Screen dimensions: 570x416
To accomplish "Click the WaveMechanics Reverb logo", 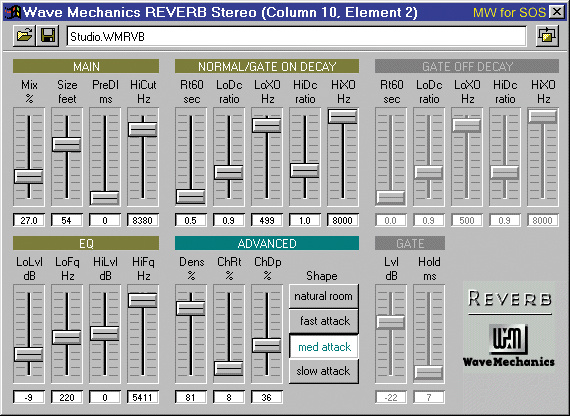I will tap(509, 327).
